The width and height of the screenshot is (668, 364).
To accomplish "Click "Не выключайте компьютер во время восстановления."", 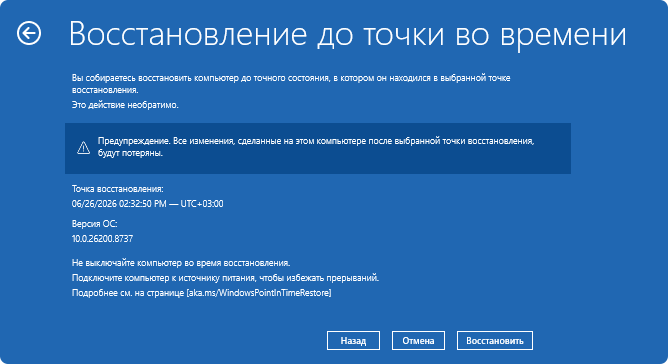I will [181, 263].
